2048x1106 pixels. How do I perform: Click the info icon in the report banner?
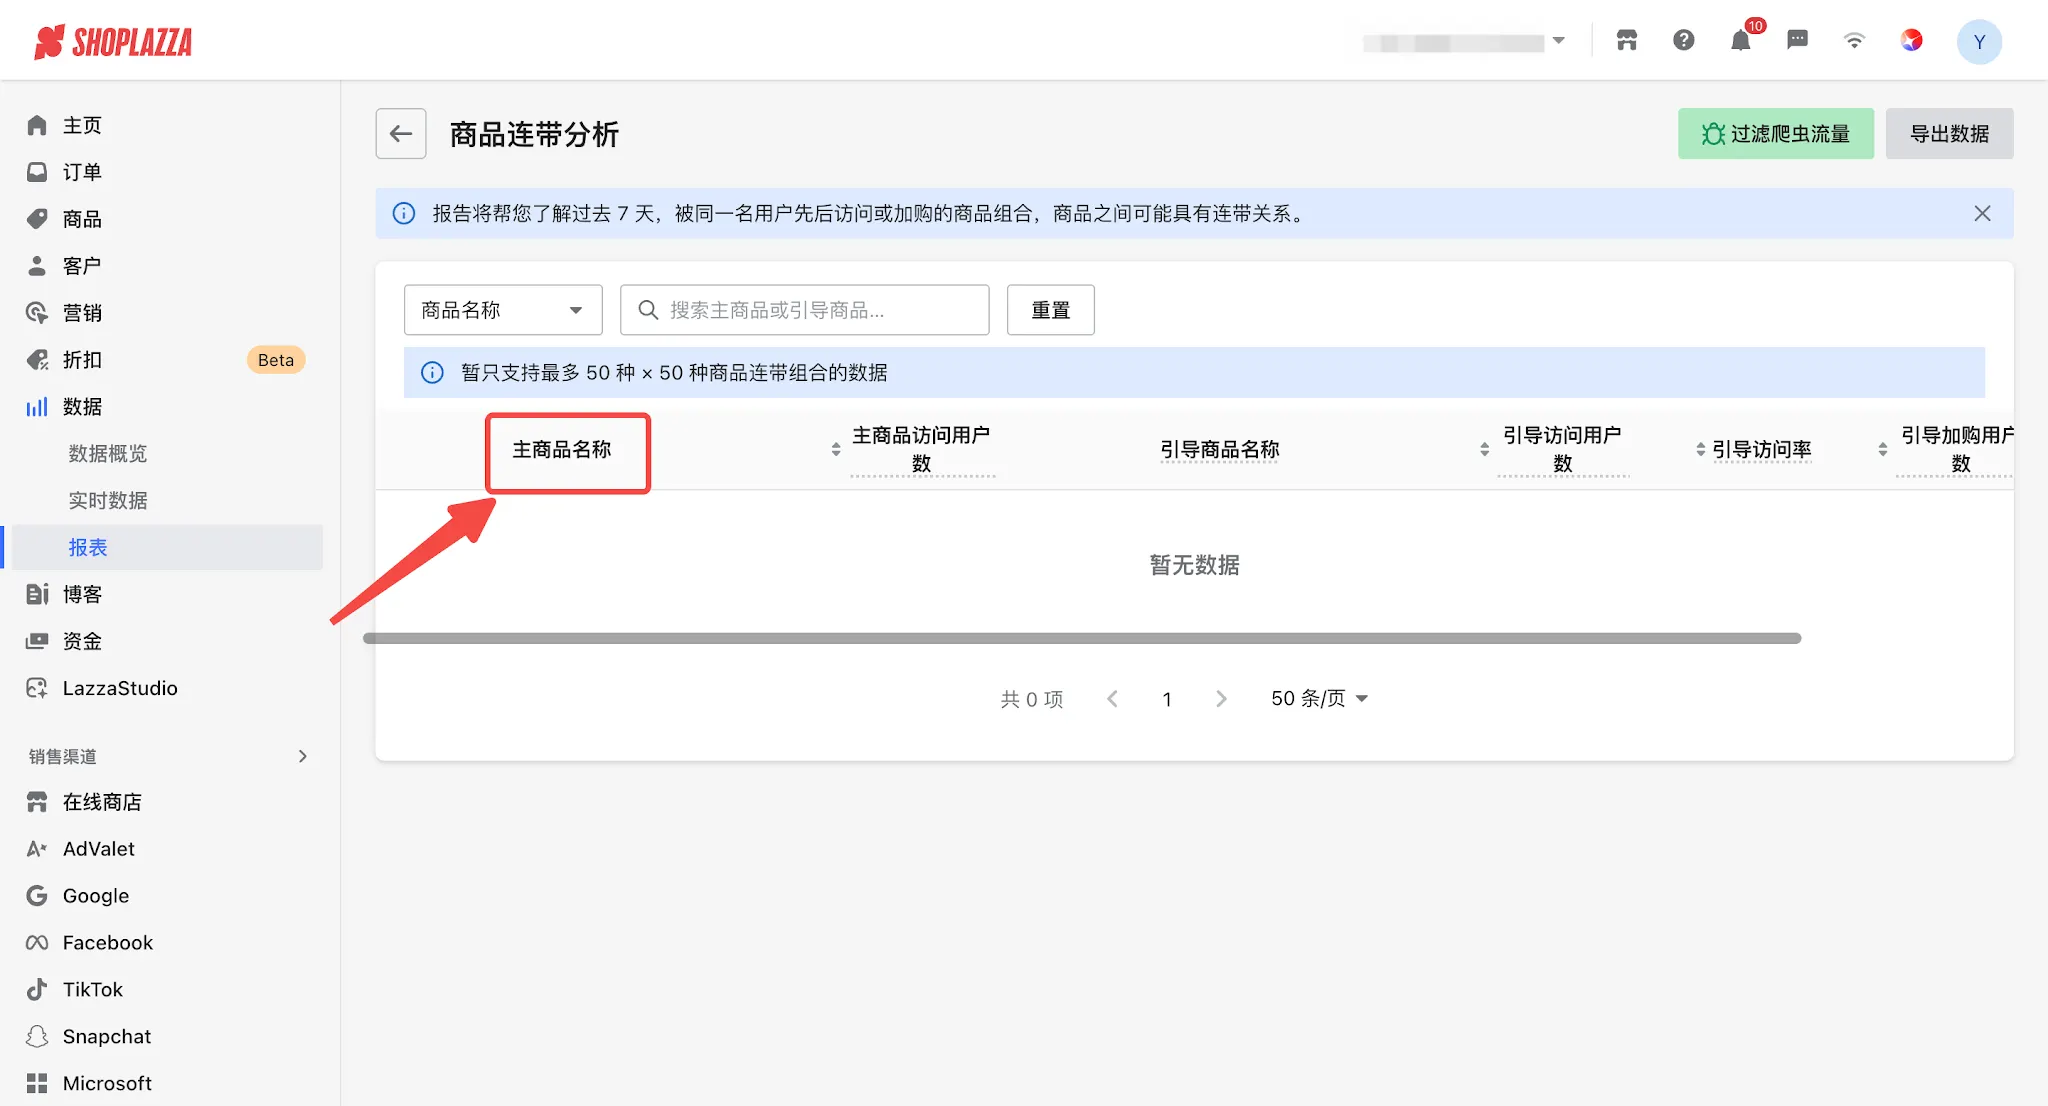pyautogui.click(x=404, y=213)
